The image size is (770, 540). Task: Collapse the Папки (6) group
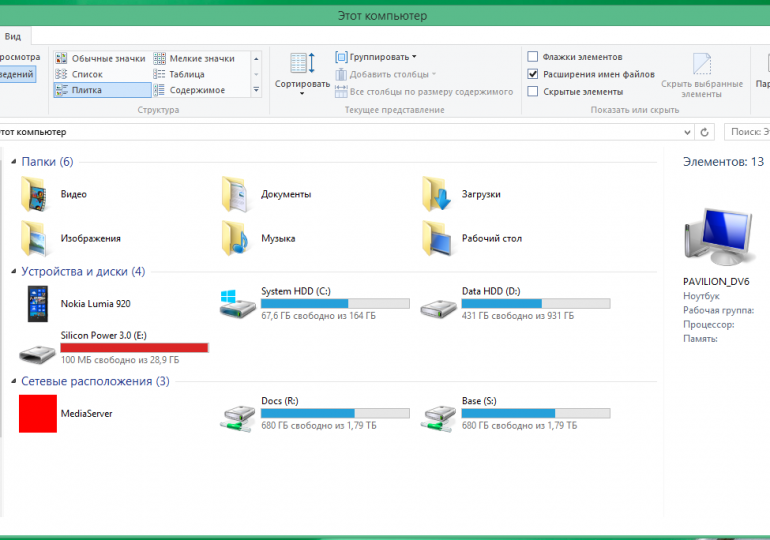click(13, 162)
